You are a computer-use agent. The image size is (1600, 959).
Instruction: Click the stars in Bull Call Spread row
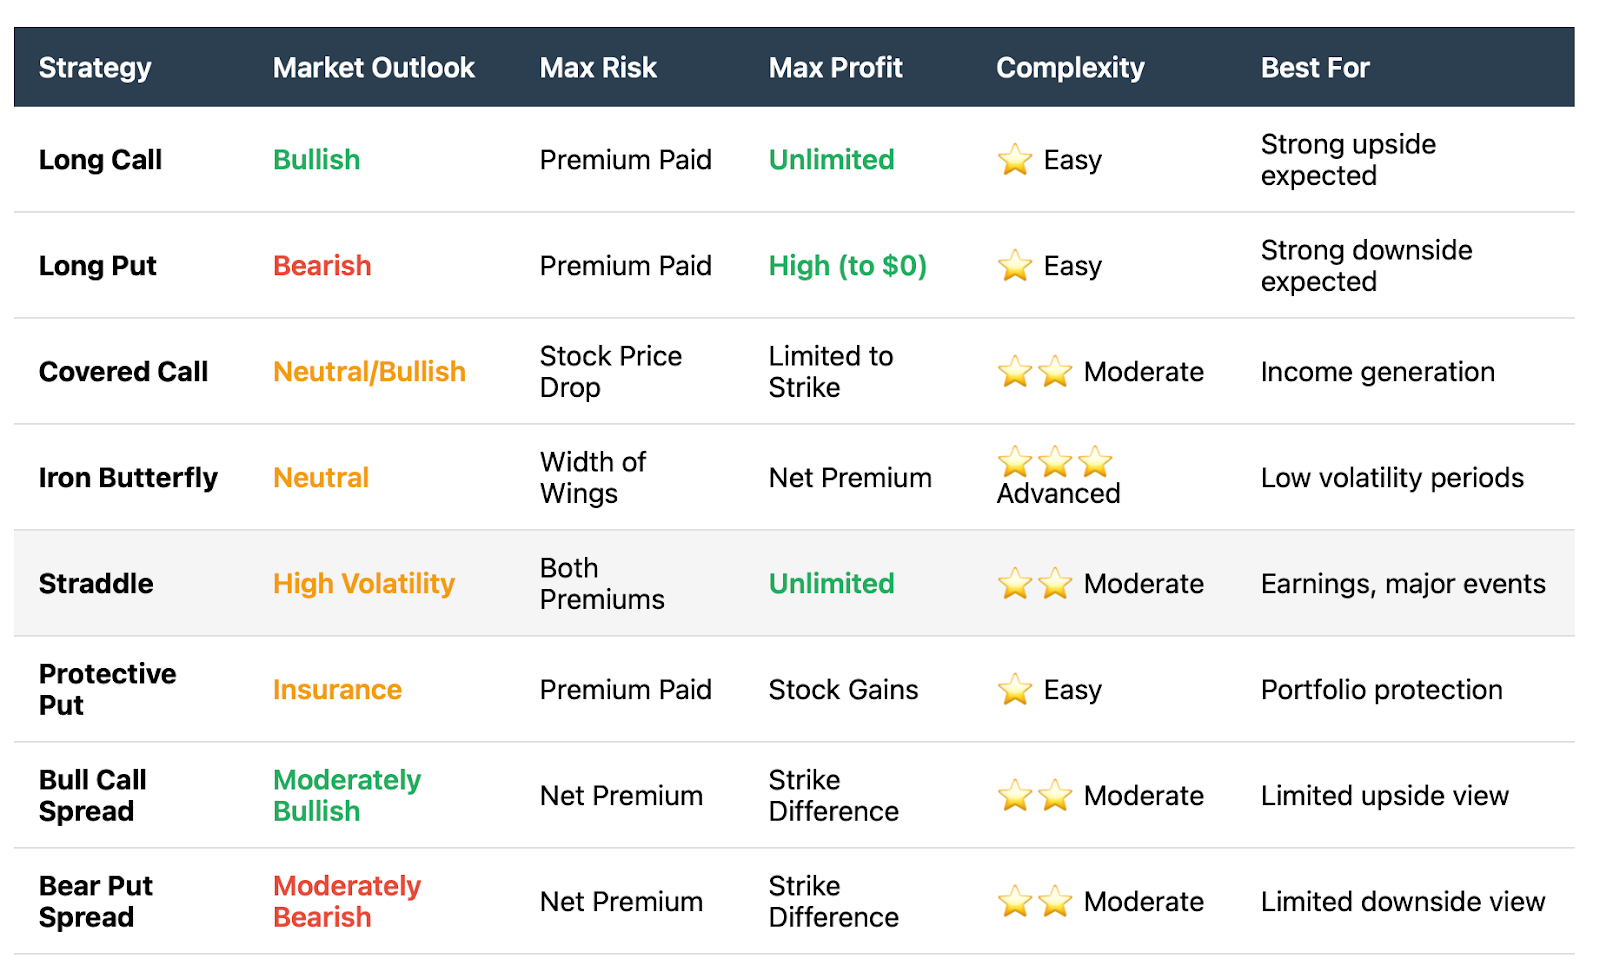pyautogui.click(x=1035, y=796)
